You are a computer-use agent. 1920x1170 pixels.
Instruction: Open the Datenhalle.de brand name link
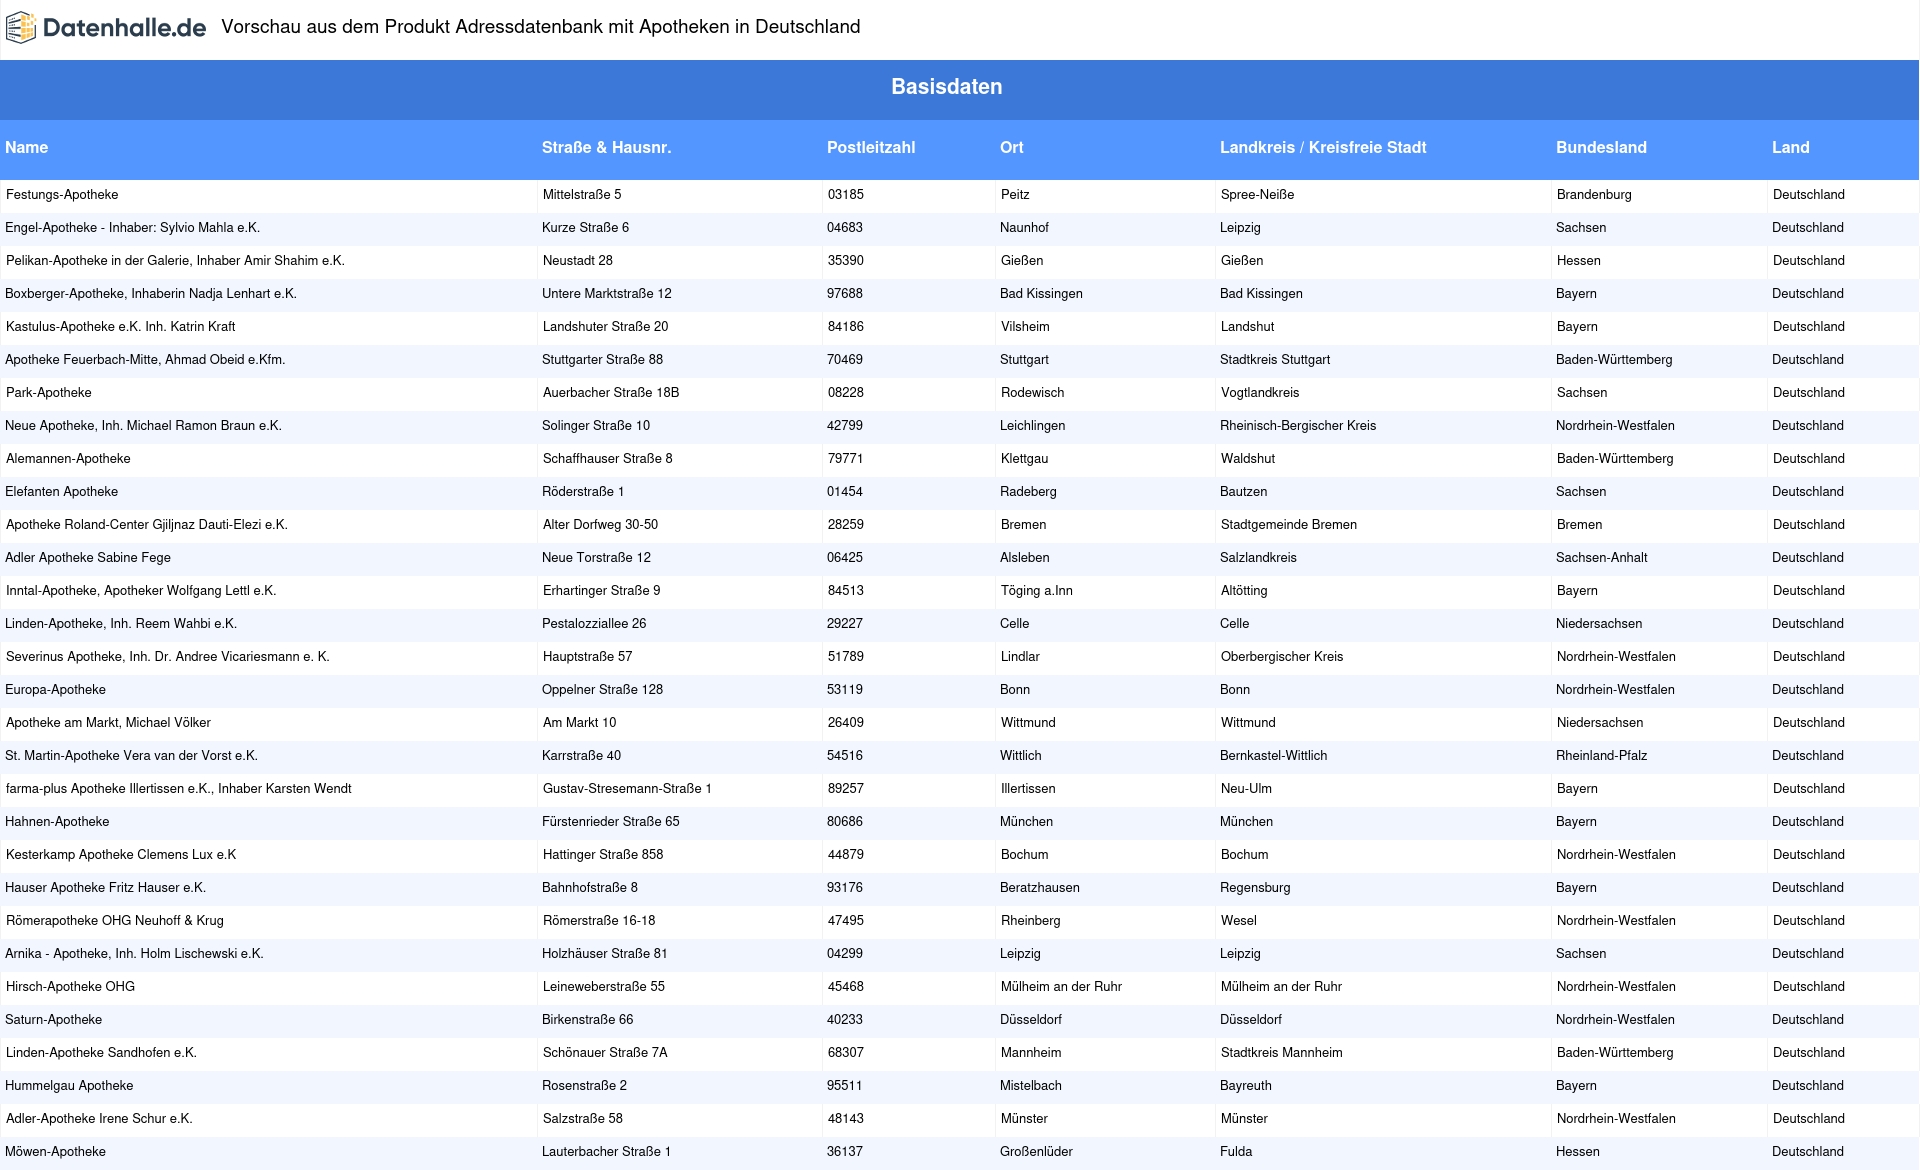tap(124, 28)
